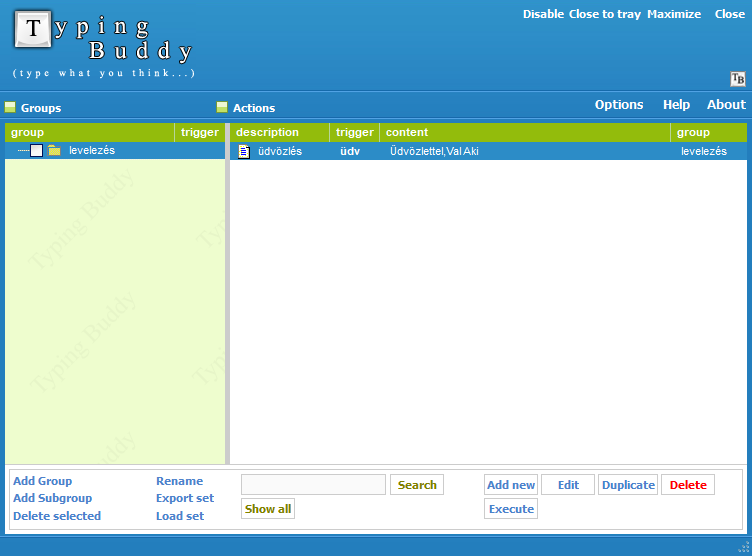The image size is (752, 556).
Task: Click the Add Subgroup link
Action: [x=52, y=498]
